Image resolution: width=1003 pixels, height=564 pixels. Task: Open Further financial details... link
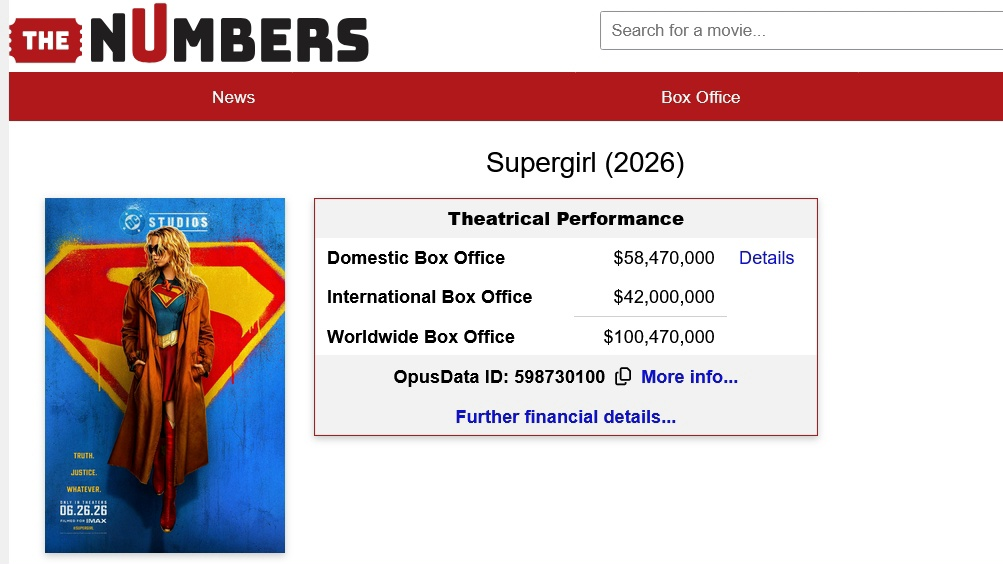(x=565, y=417)
